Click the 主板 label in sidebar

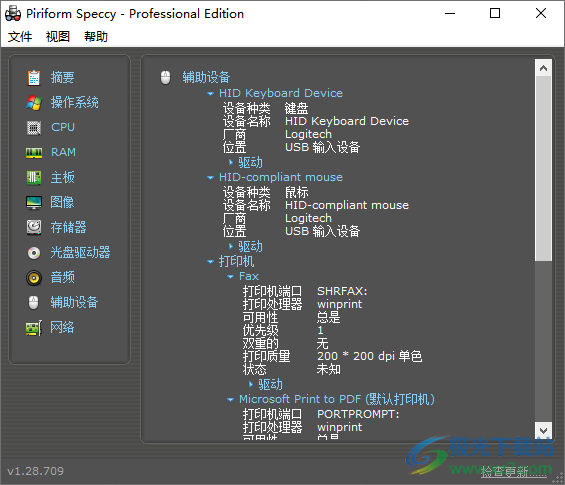[x=62, y=177]
